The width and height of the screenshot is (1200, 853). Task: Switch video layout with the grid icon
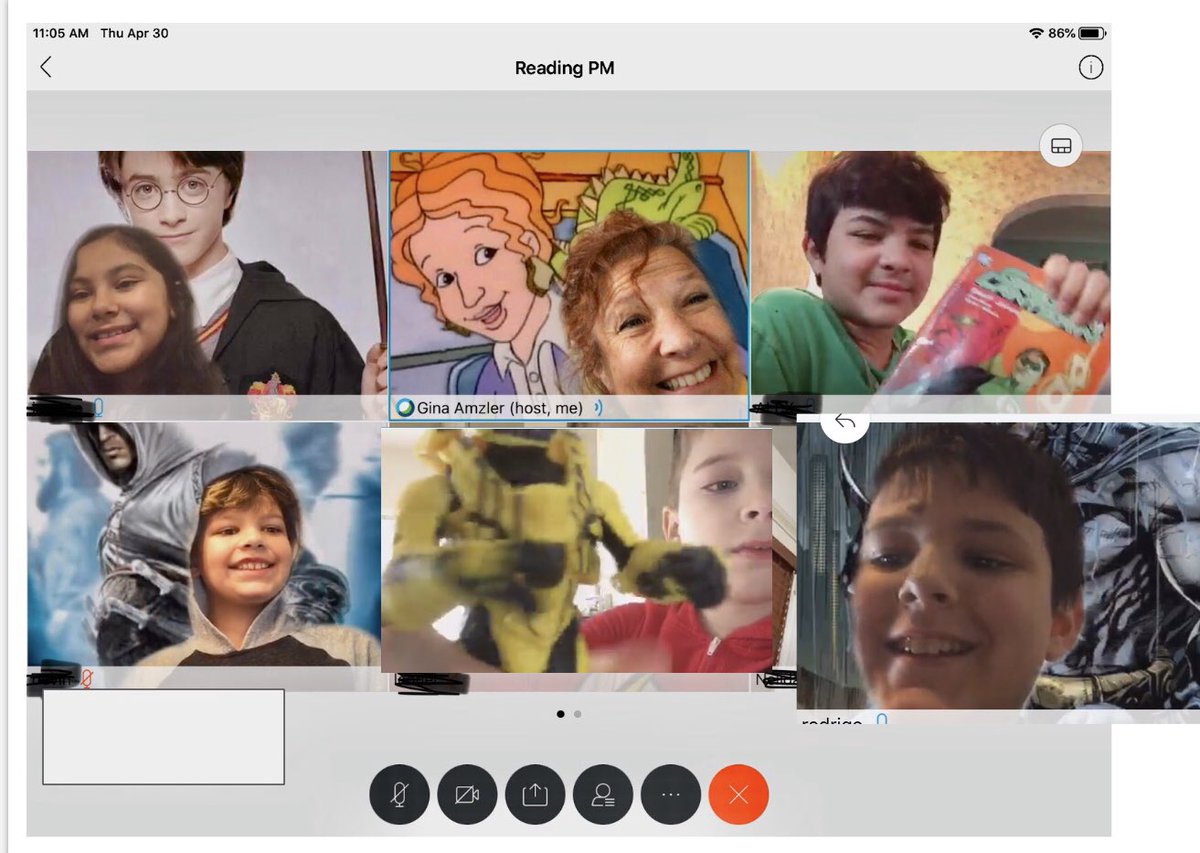coord(1061,146)
